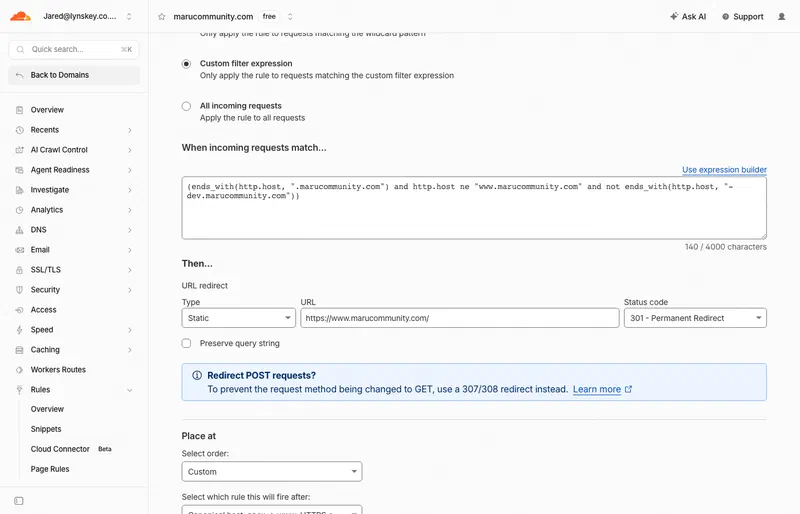Click the Investigate icon
The image size is (800, 514).
click(19, 190)
